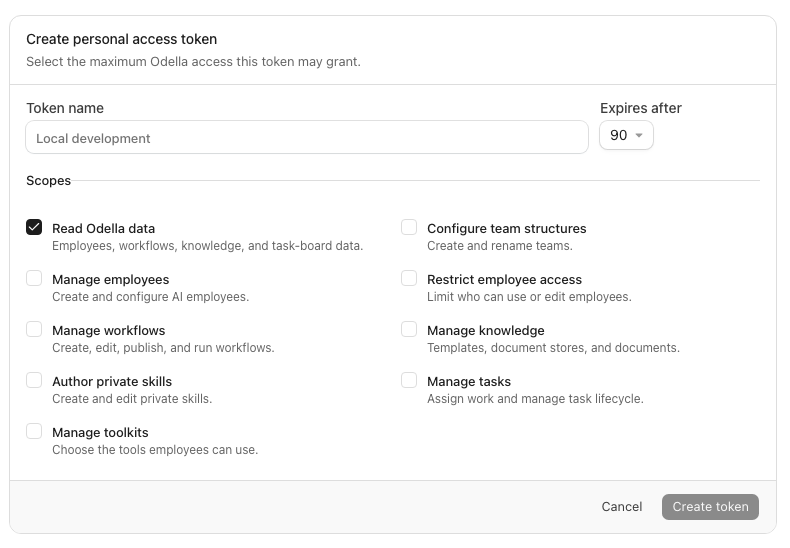Tick the Restrict employee access checkbox
The image size is (790, 548).
[409, 278]
